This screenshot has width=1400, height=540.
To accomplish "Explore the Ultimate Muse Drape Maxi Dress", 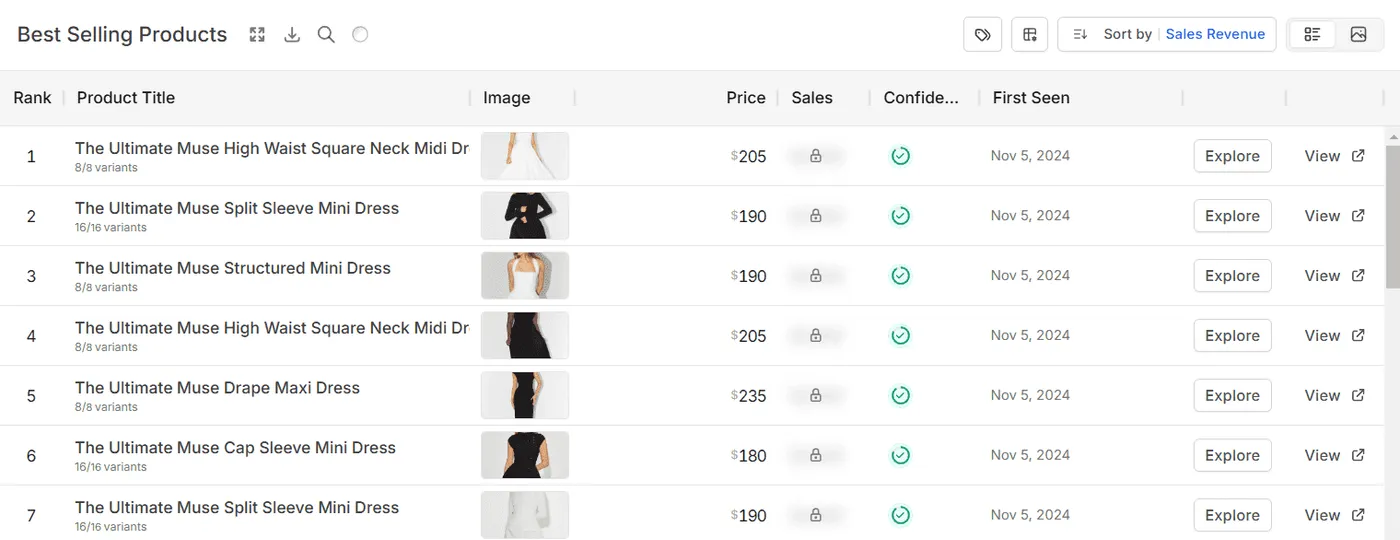I will click(x=1232, y=396).
